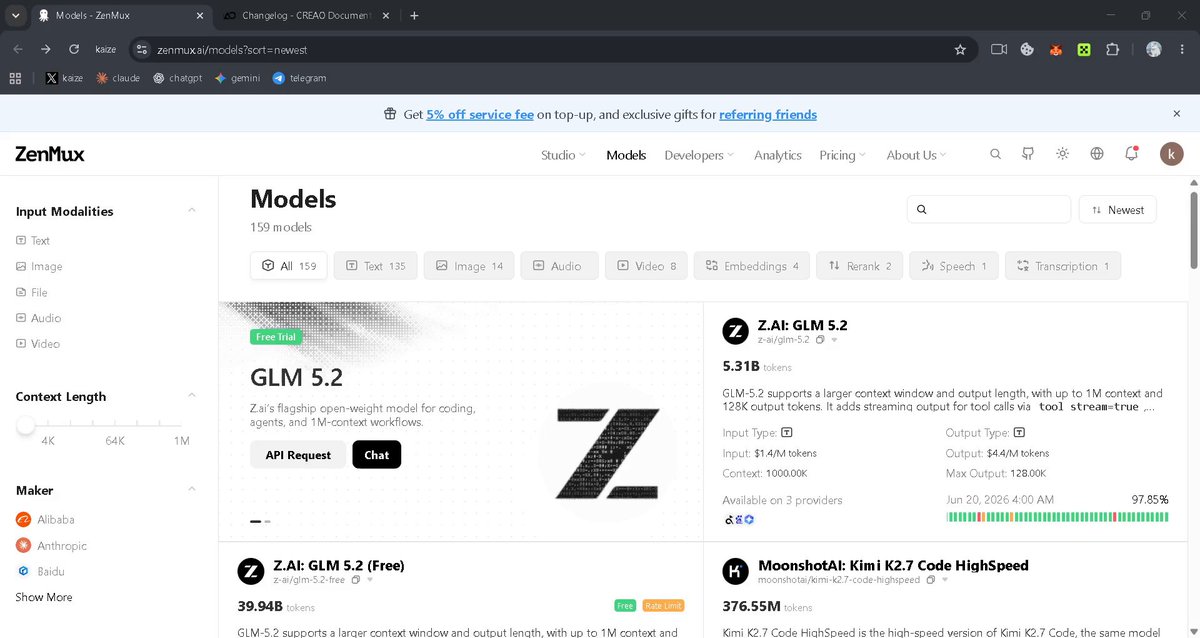Image resolution: width=1200 pixels, height=638 pixels.
Task: Expand the Developers menu
Action: pyautogui.click(x=698, y=155)
